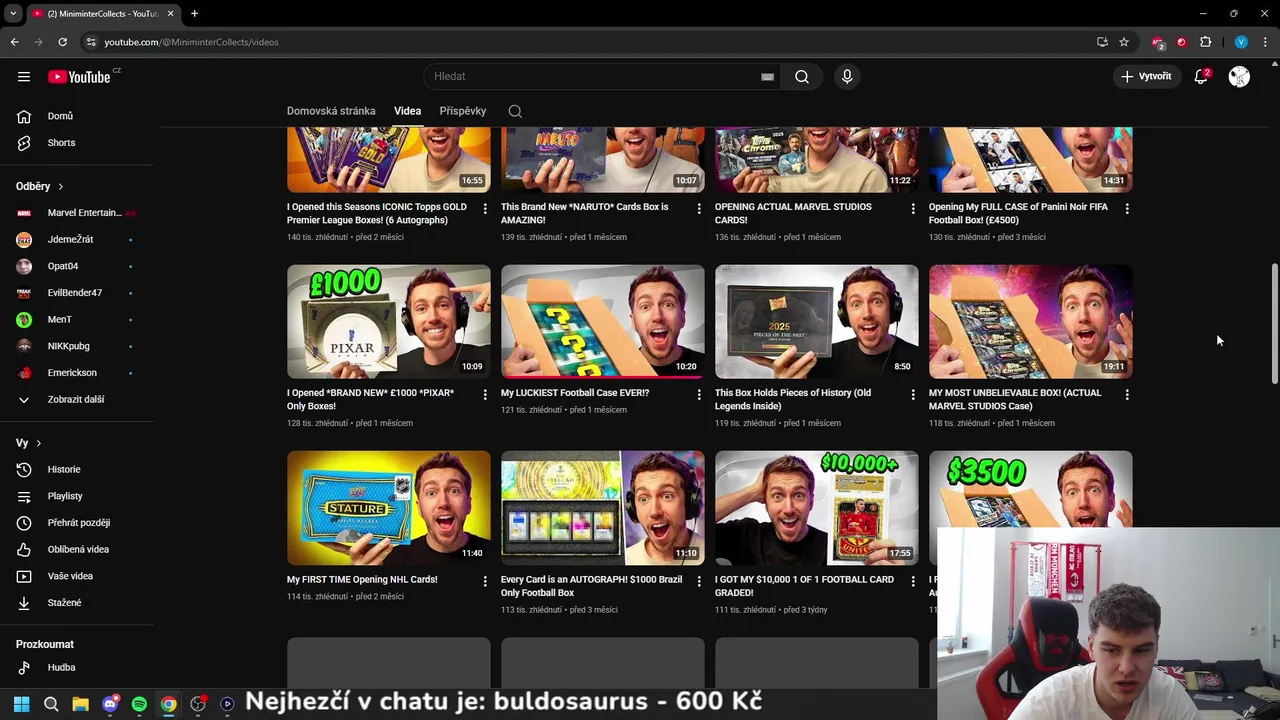The width and height of the screenshot is (1280, 720).
Task: Click the browser address bar
Action: 590,42
